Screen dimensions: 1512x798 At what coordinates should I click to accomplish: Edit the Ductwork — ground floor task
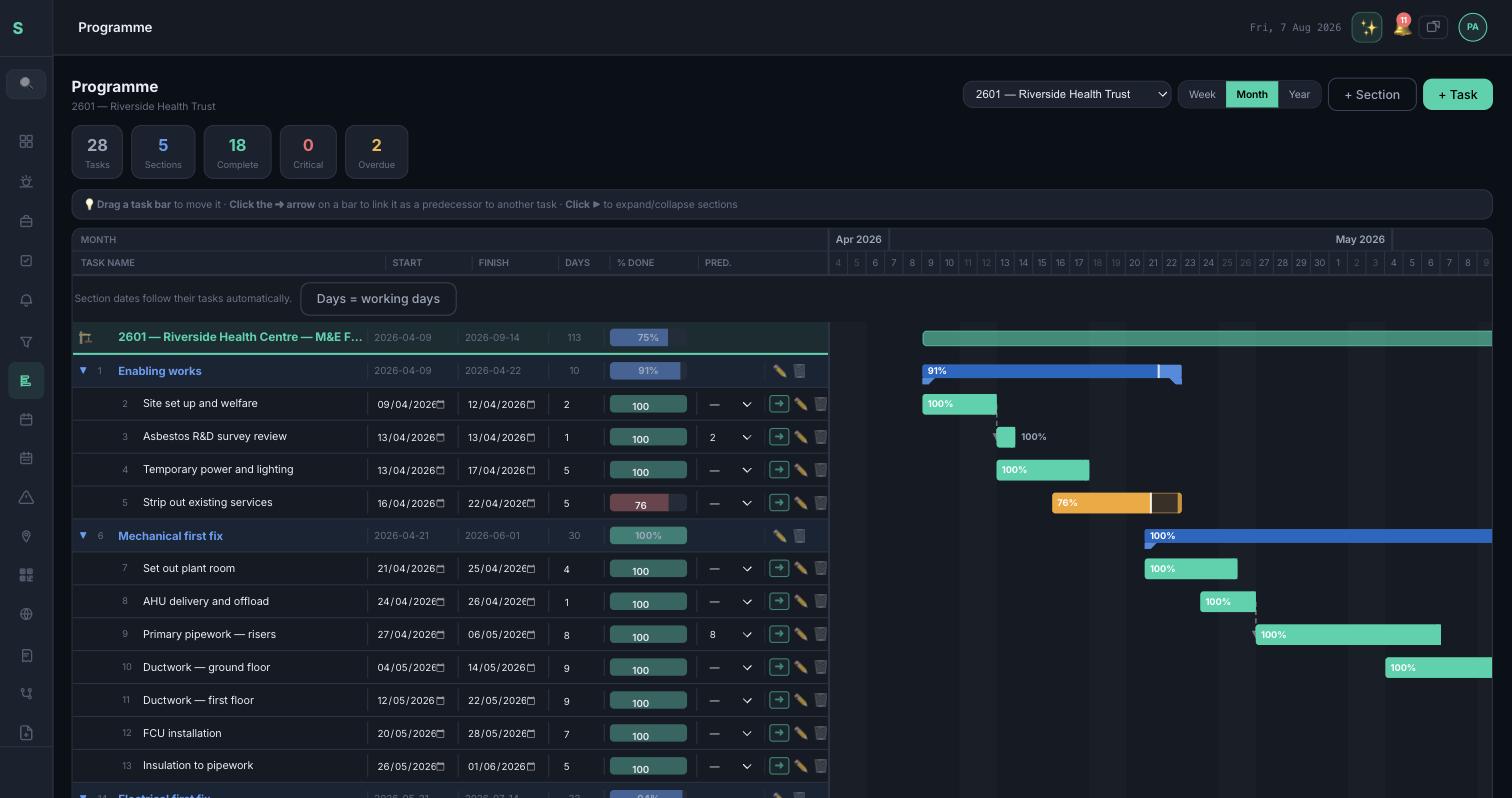point(800,668)
